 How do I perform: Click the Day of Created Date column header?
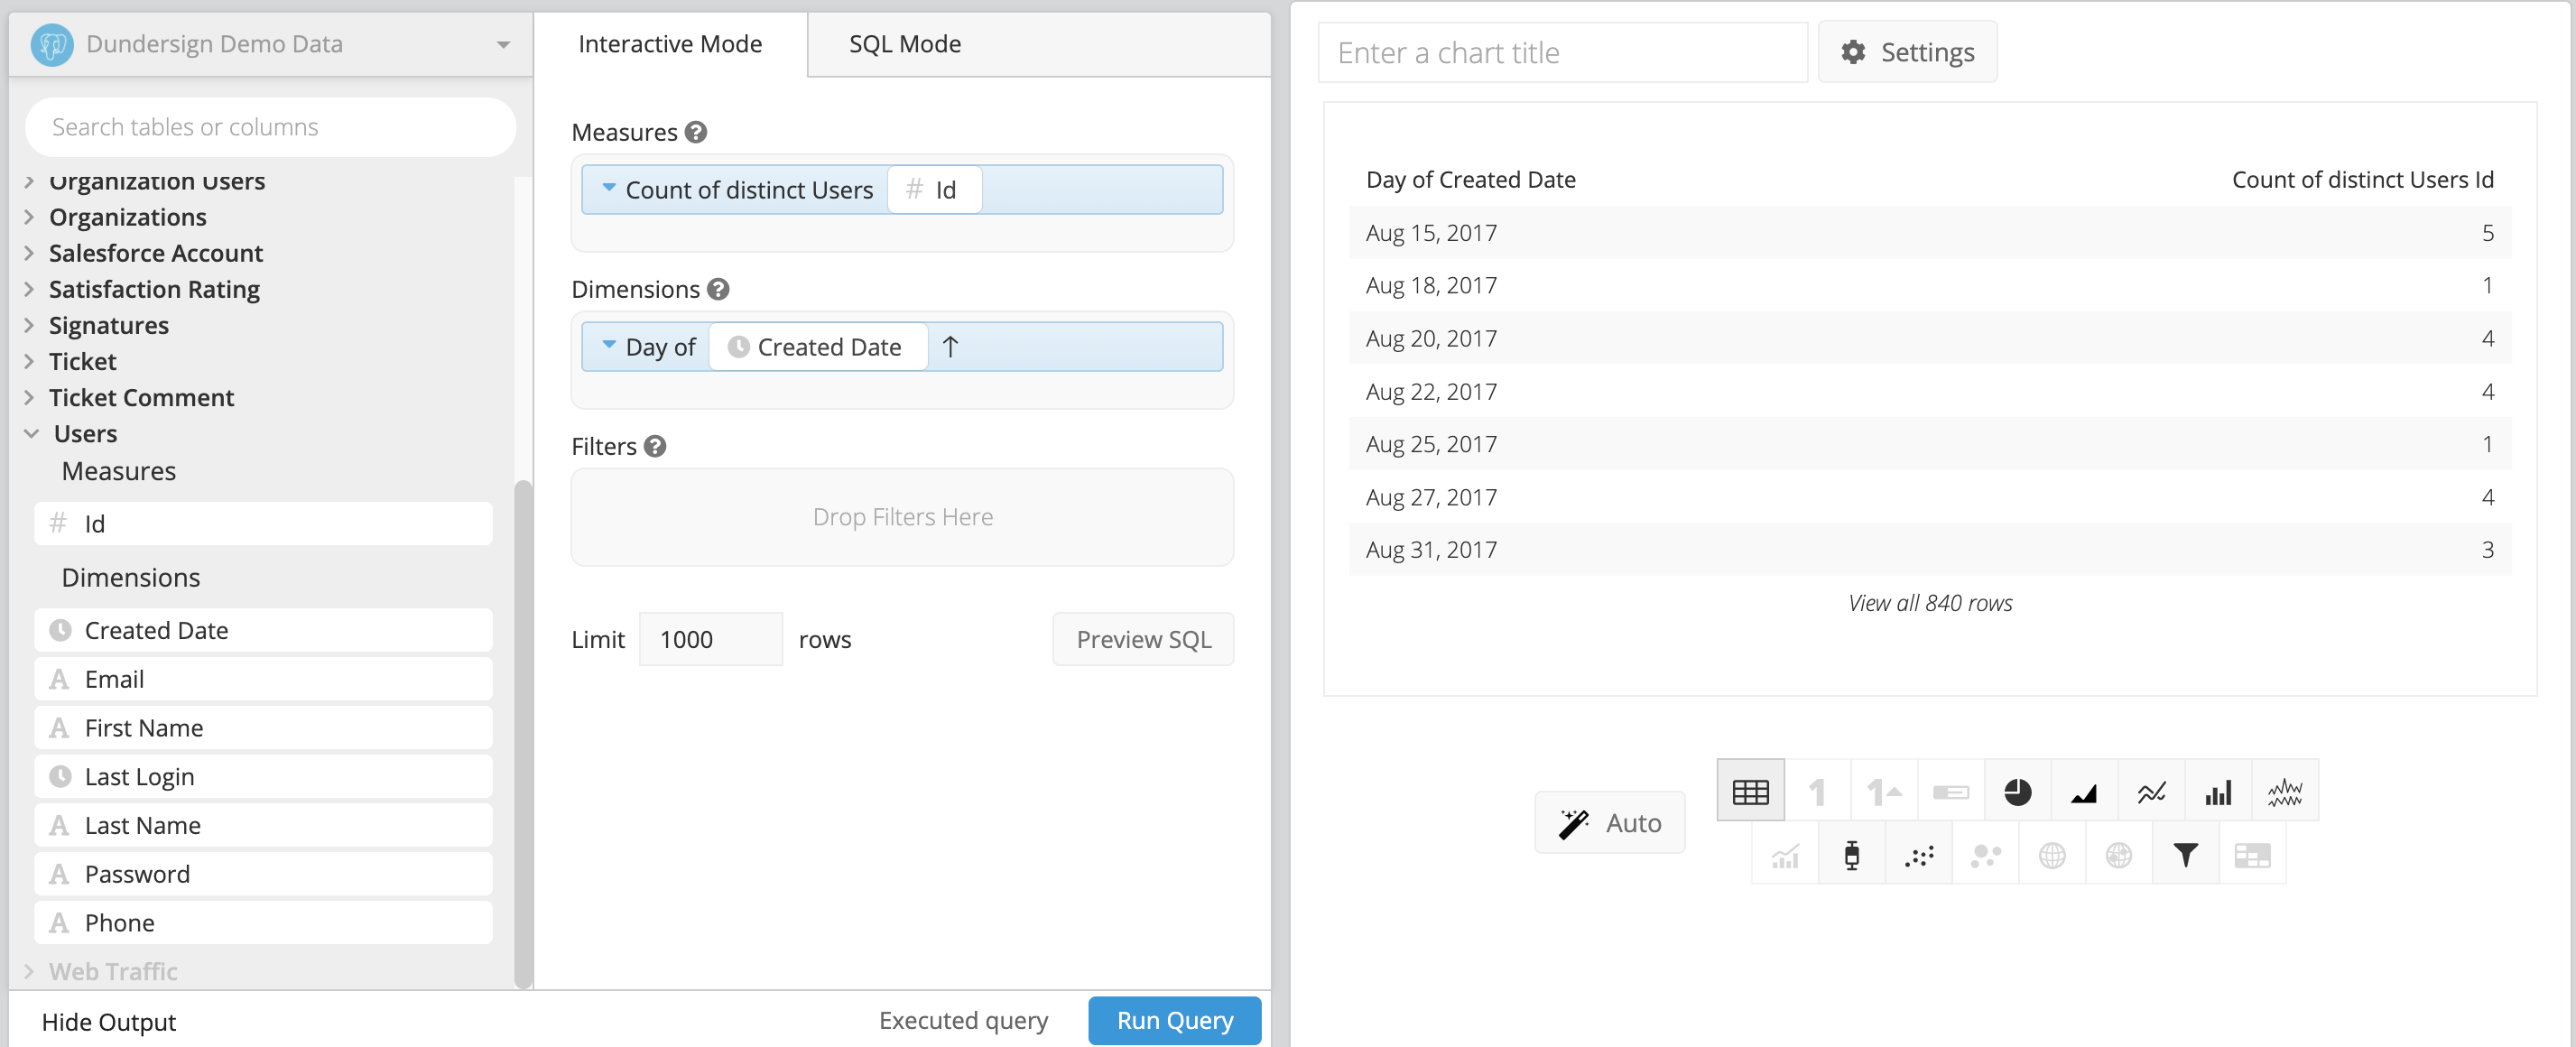pyautogui.click(x=1470, y=180)
